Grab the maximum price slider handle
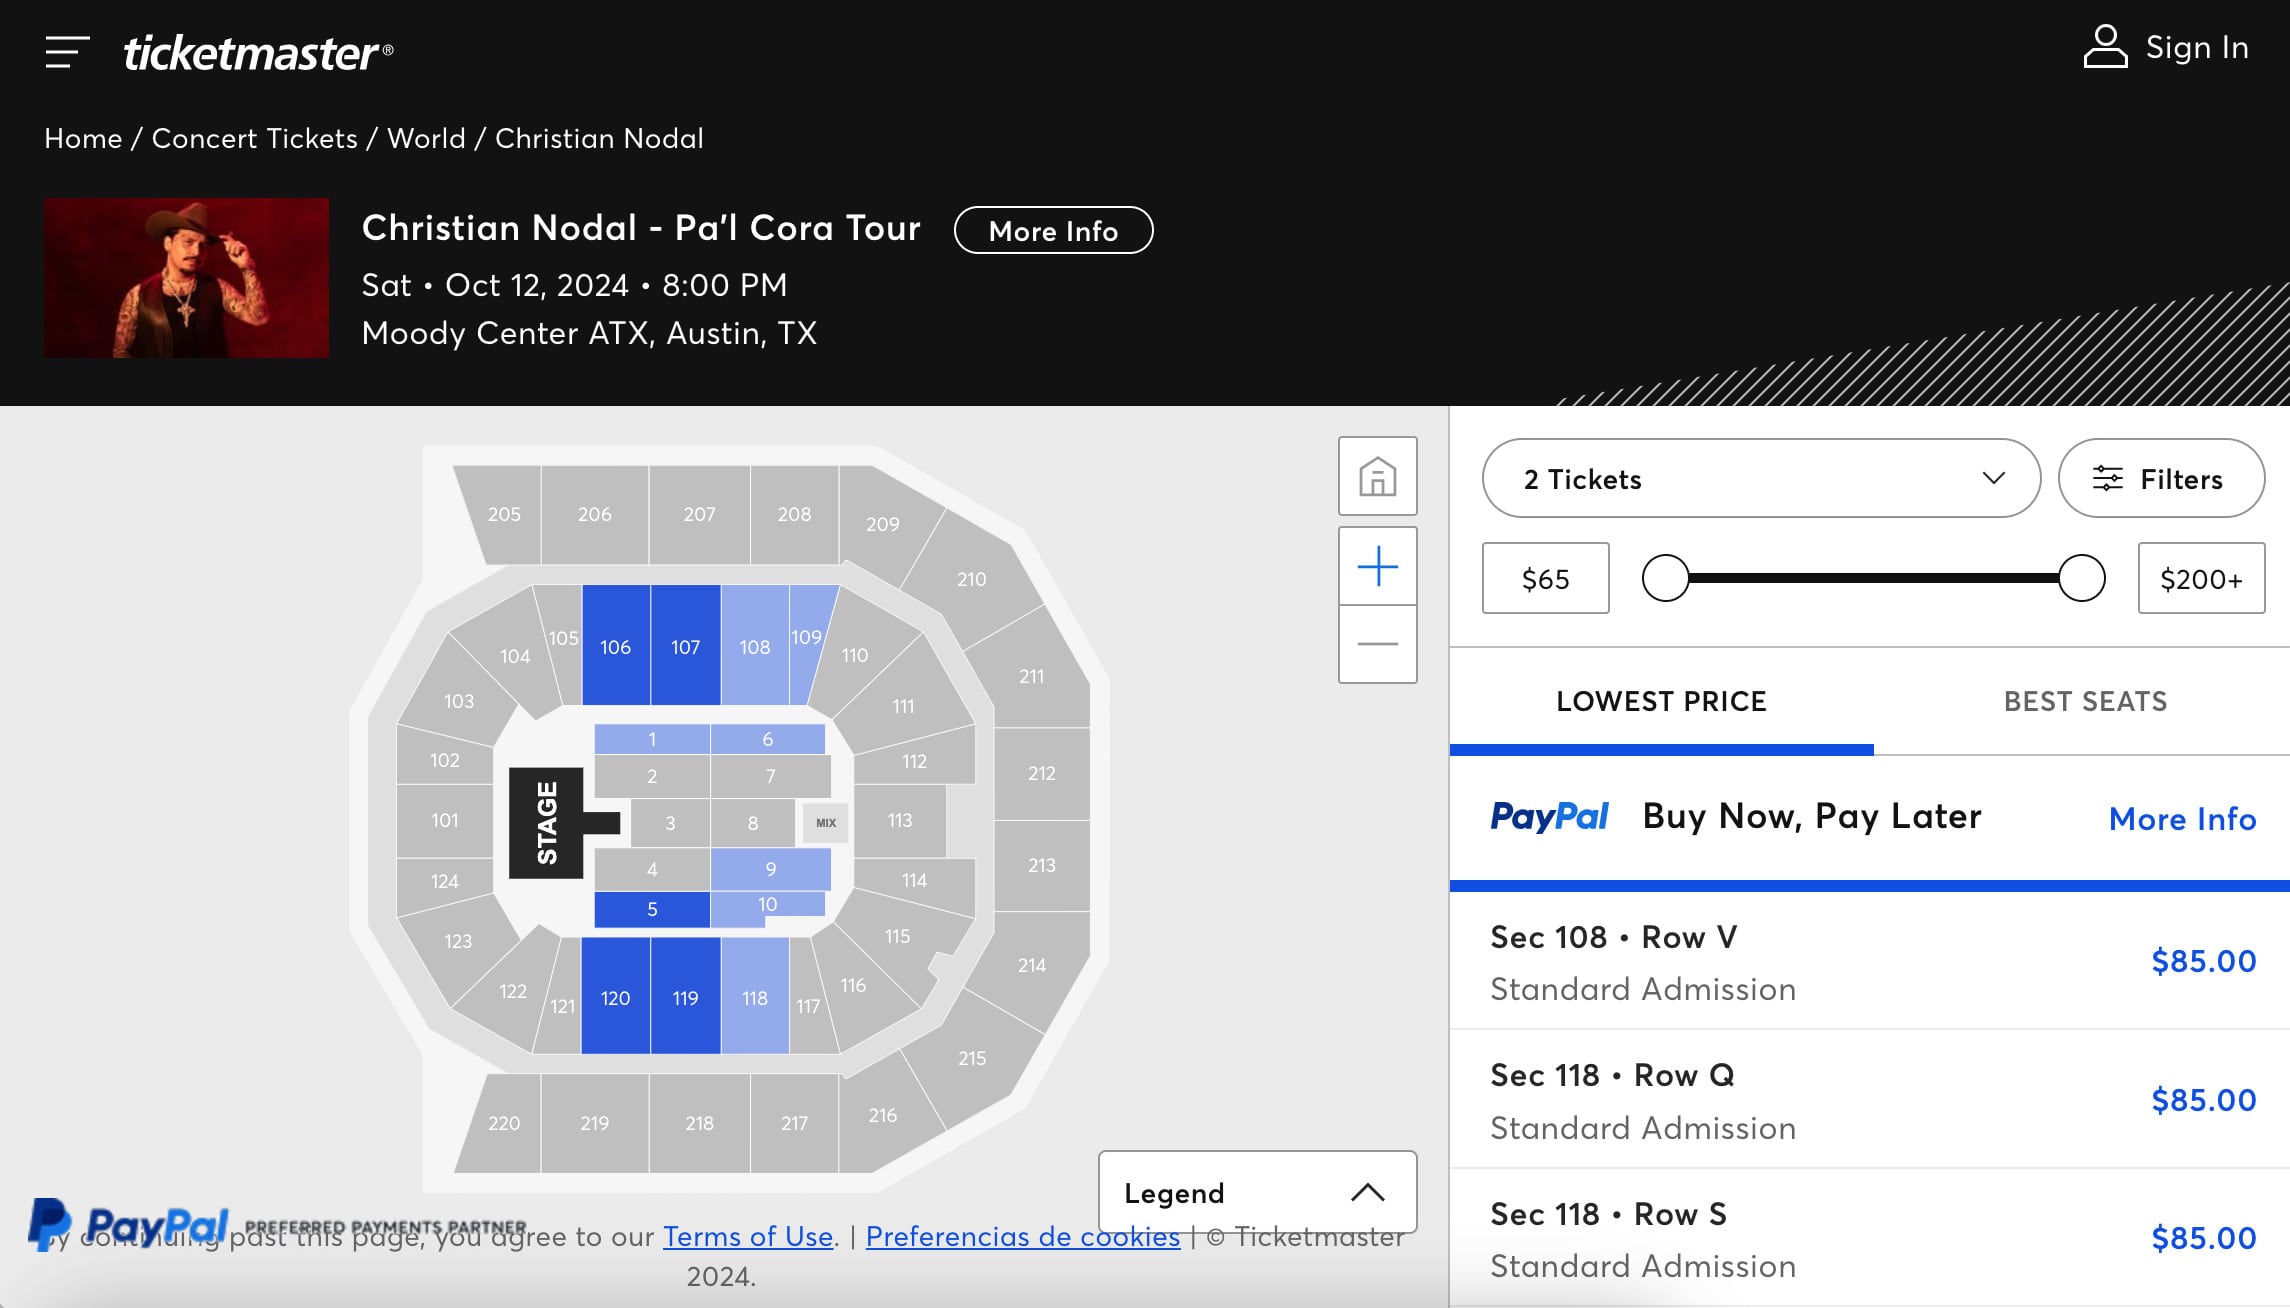 tap(2082, 578)
